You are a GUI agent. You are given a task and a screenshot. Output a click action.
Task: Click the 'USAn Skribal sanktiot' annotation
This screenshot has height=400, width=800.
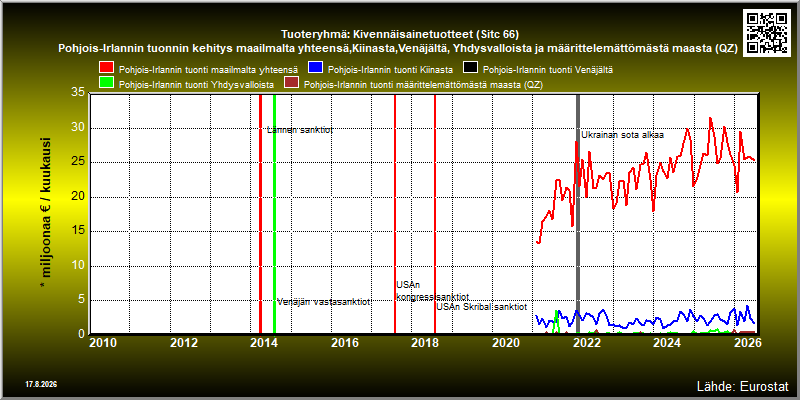[482, 307]
